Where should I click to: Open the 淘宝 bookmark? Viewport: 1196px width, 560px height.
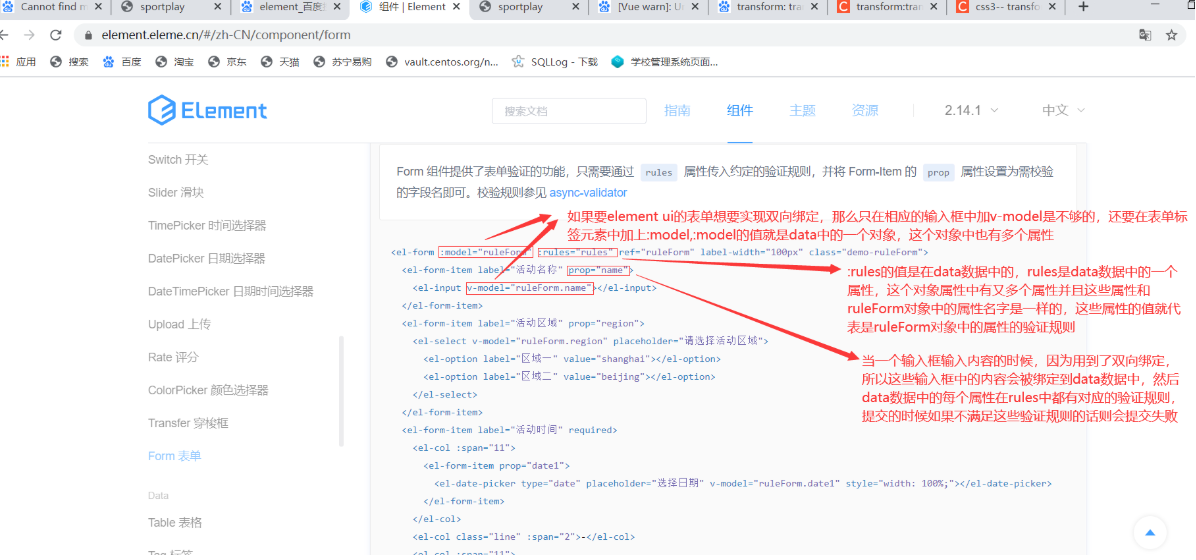coord(175,62)
